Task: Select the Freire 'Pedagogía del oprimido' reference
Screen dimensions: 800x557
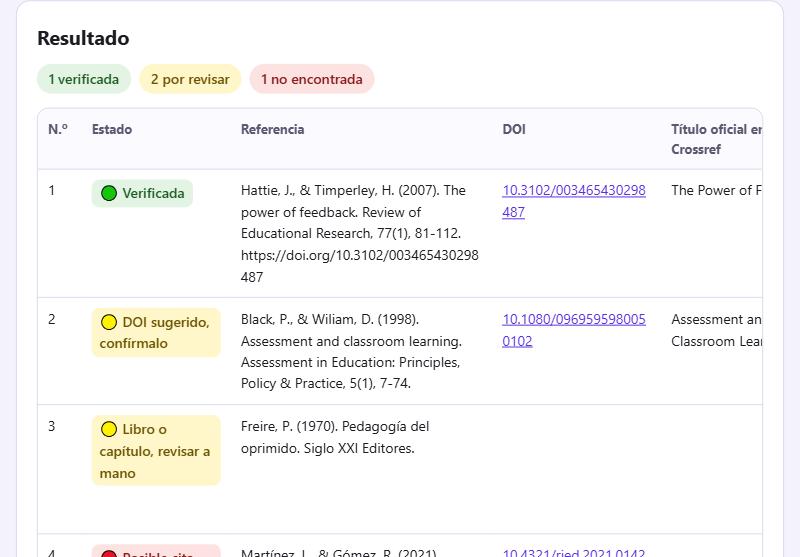Action: click(x=335, y=437)
